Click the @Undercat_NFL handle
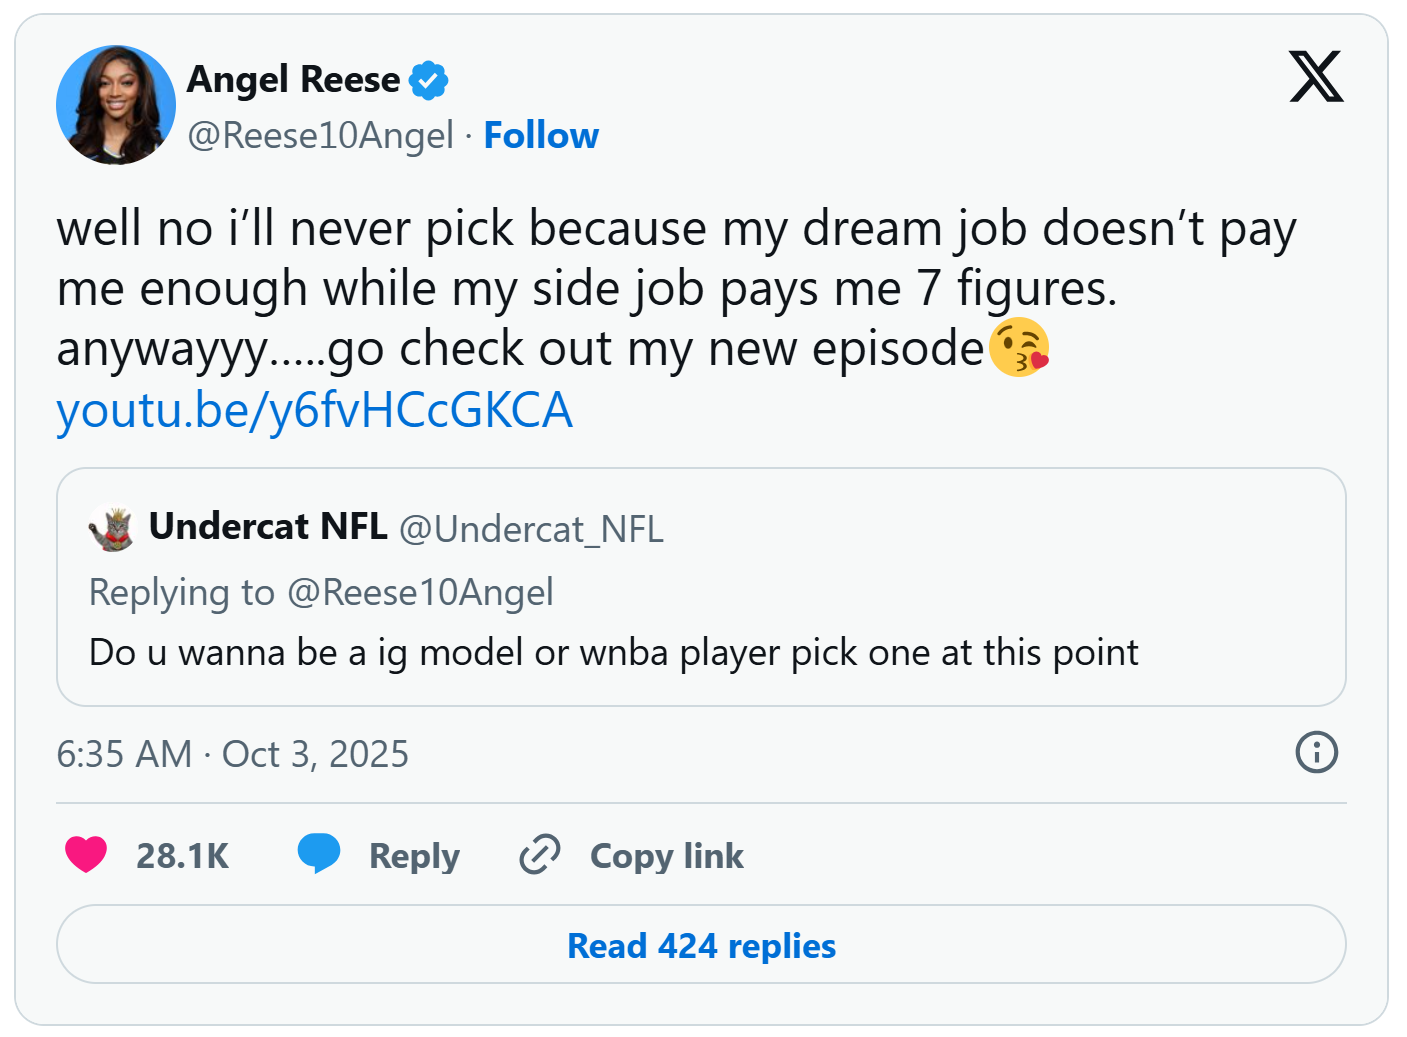The height and width of the screenshot is (1037, 1407). tap(531, 529)
